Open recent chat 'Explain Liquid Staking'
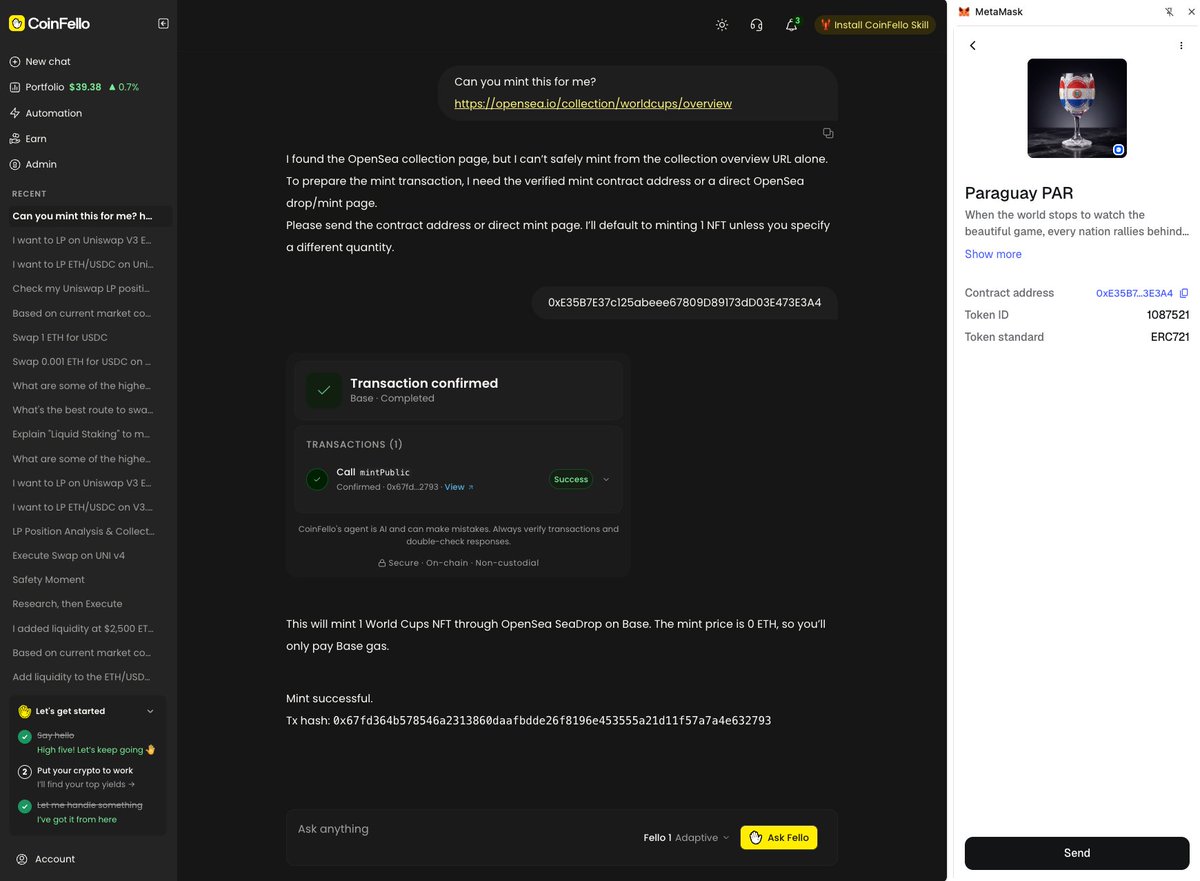This screenshot has height=881, width=1200. click(82, 434)
